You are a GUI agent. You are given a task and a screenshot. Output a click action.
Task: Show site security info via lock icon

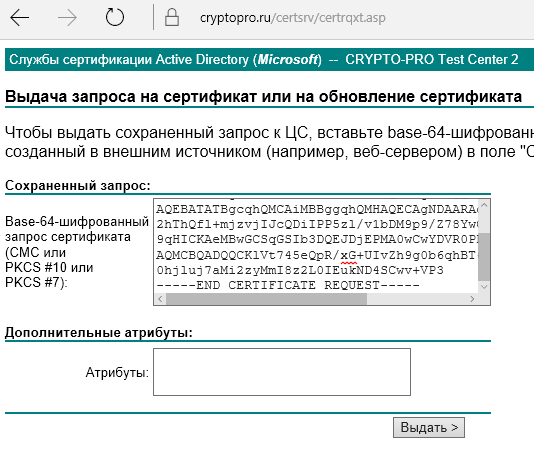[x=172, y=17]
